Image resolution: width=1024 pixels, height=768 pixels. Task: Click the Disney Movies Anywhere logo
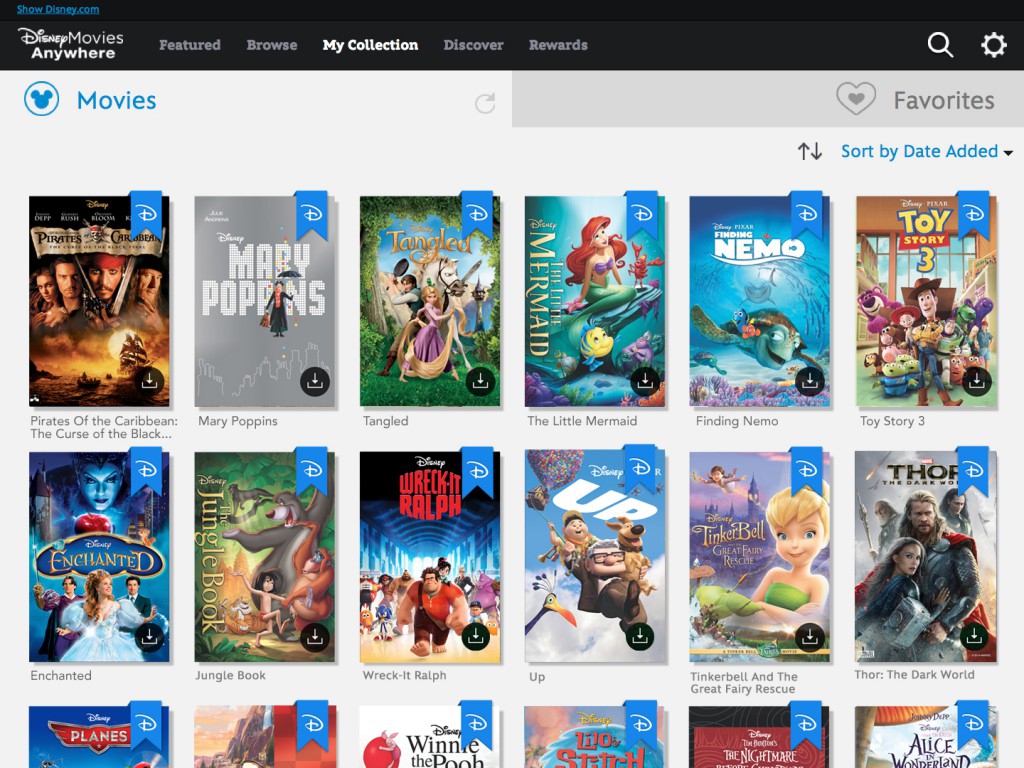coord(71,44)
